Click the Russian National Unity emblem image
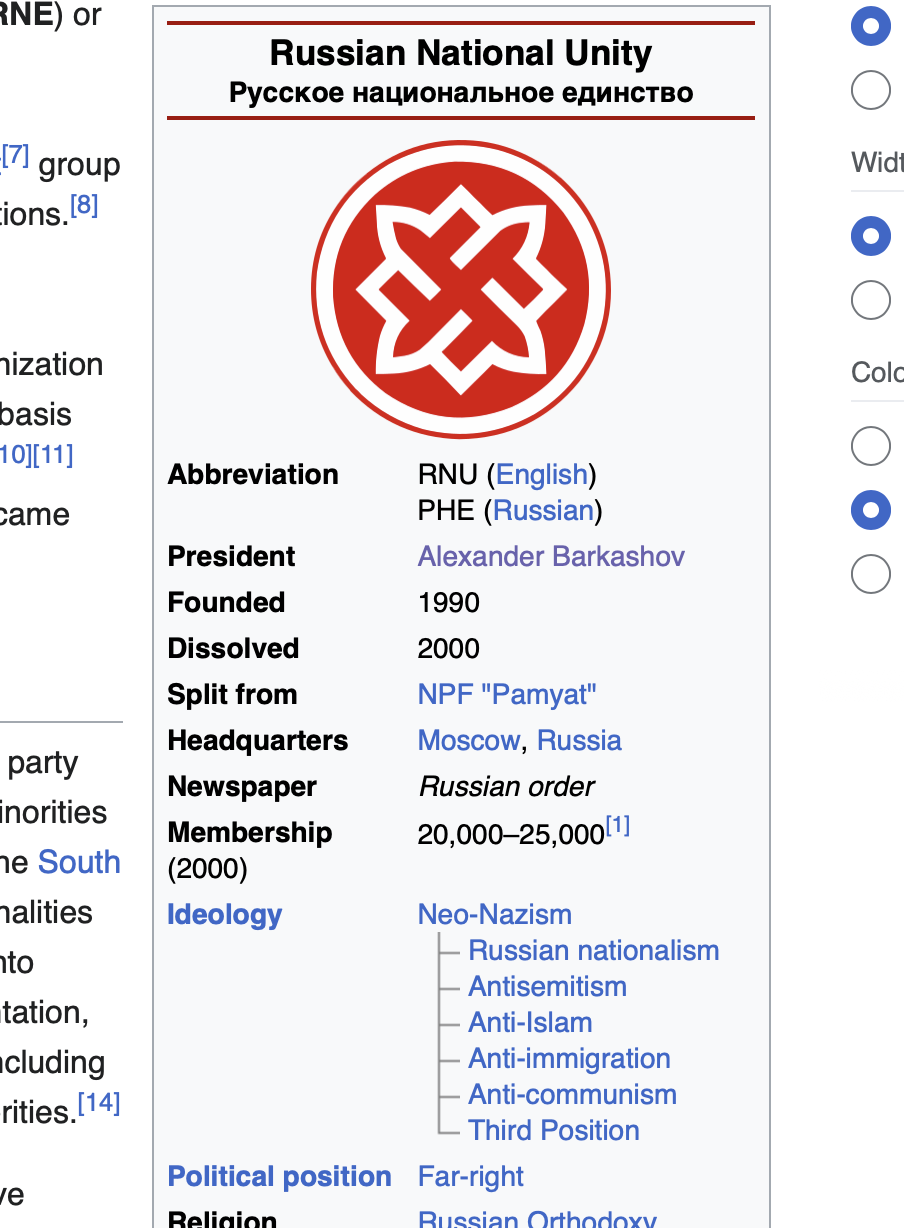 (461, 290)
